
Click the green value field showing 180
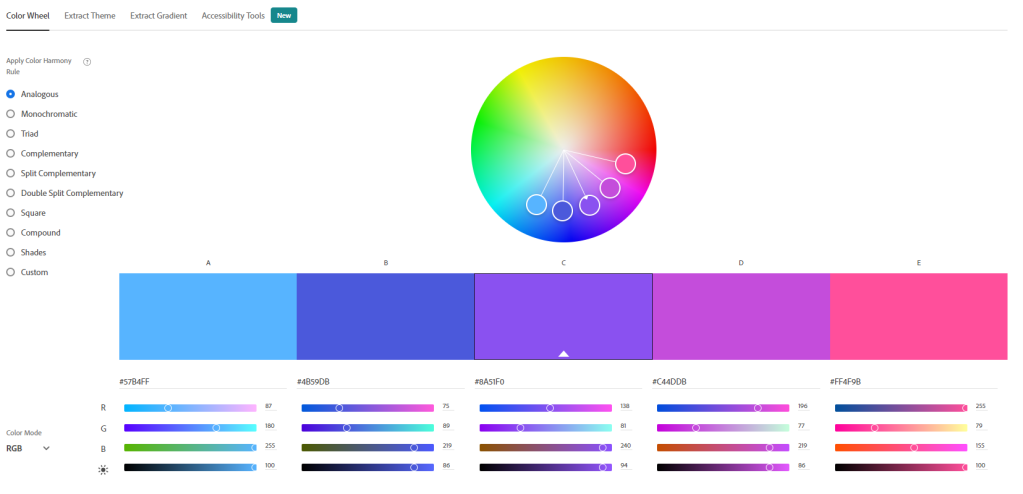270,427
